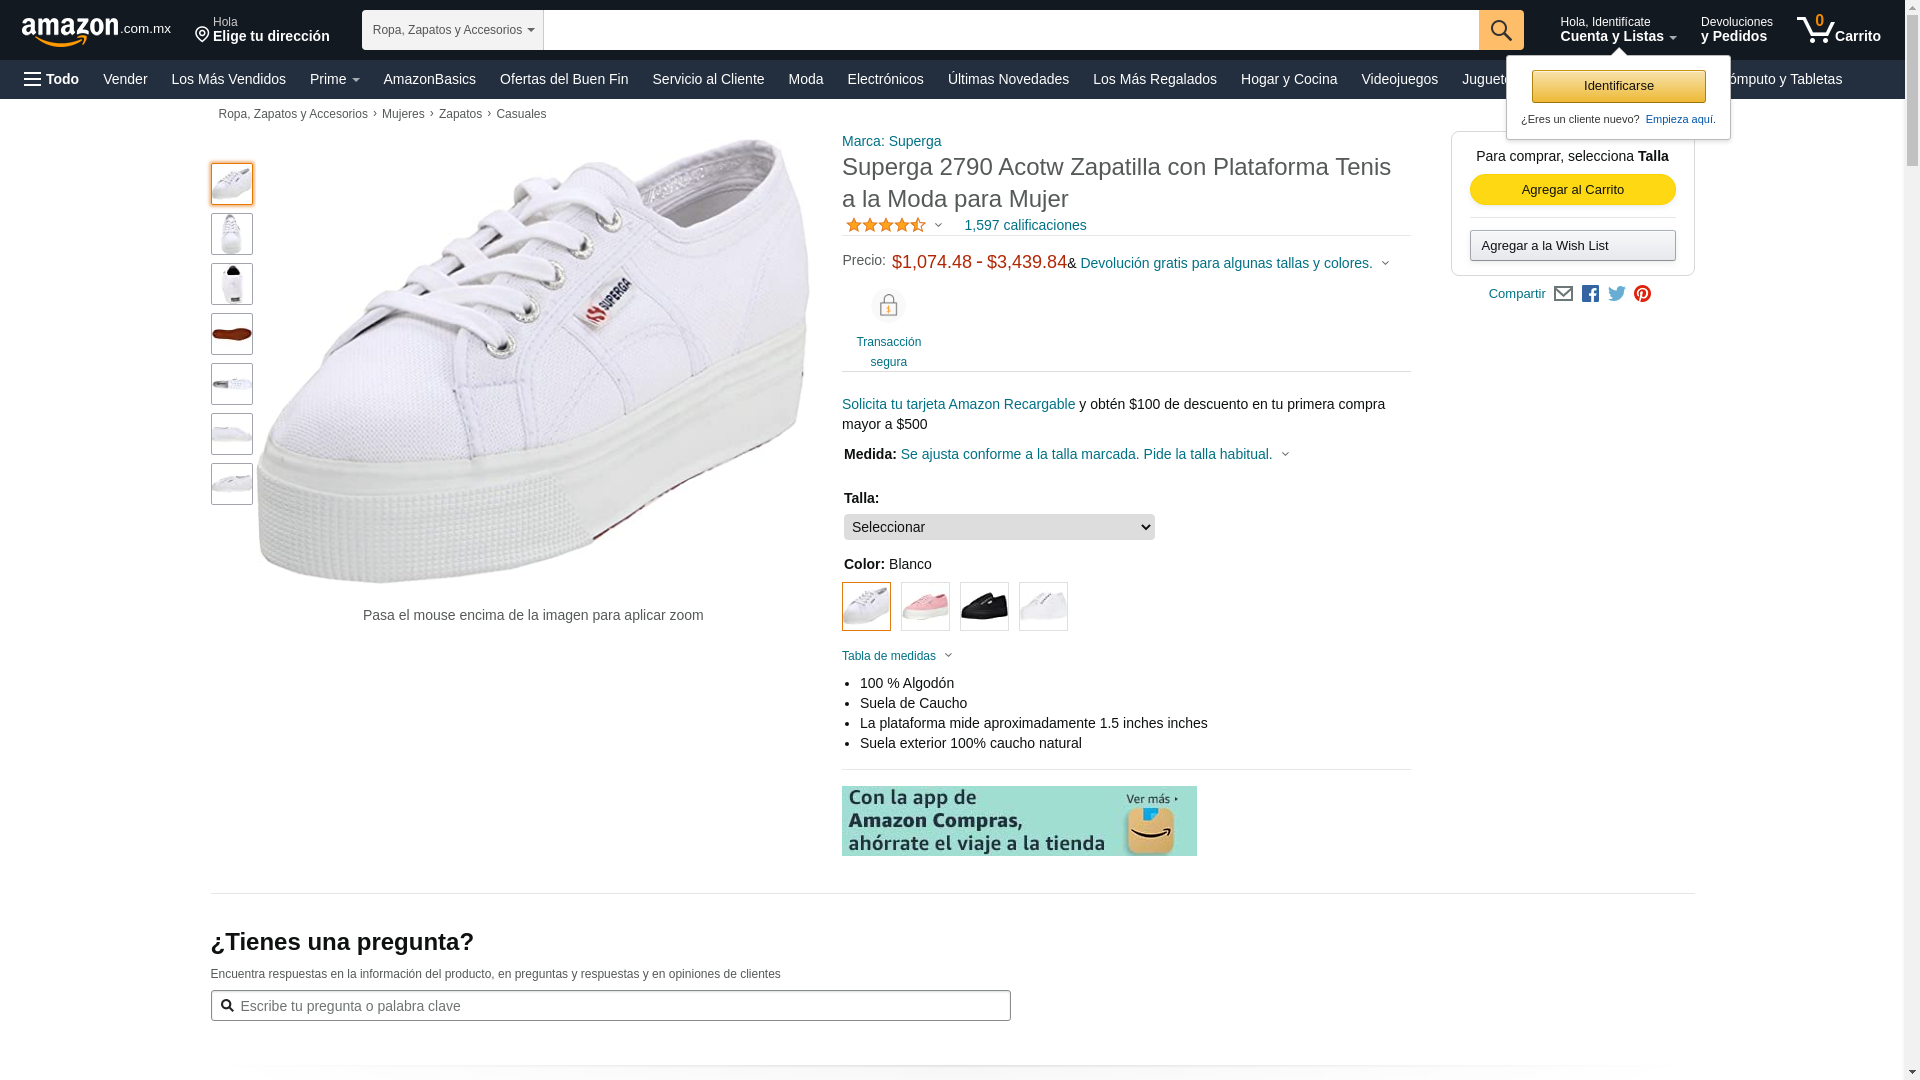Screen dimensions: 1920x1080
Task: Click the Transacción segura lock icon
Action: point(888,306)
